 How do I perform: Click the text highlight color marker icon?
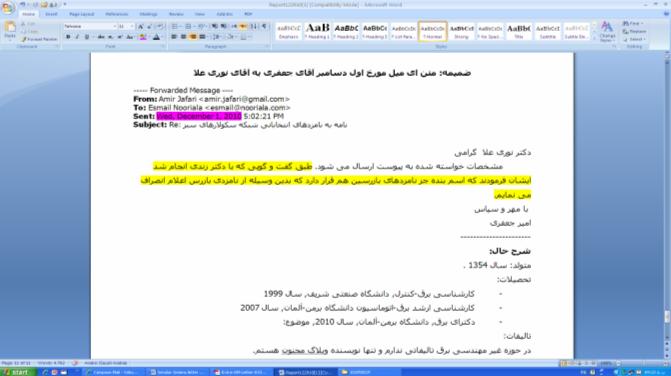[x=143, y=38]
